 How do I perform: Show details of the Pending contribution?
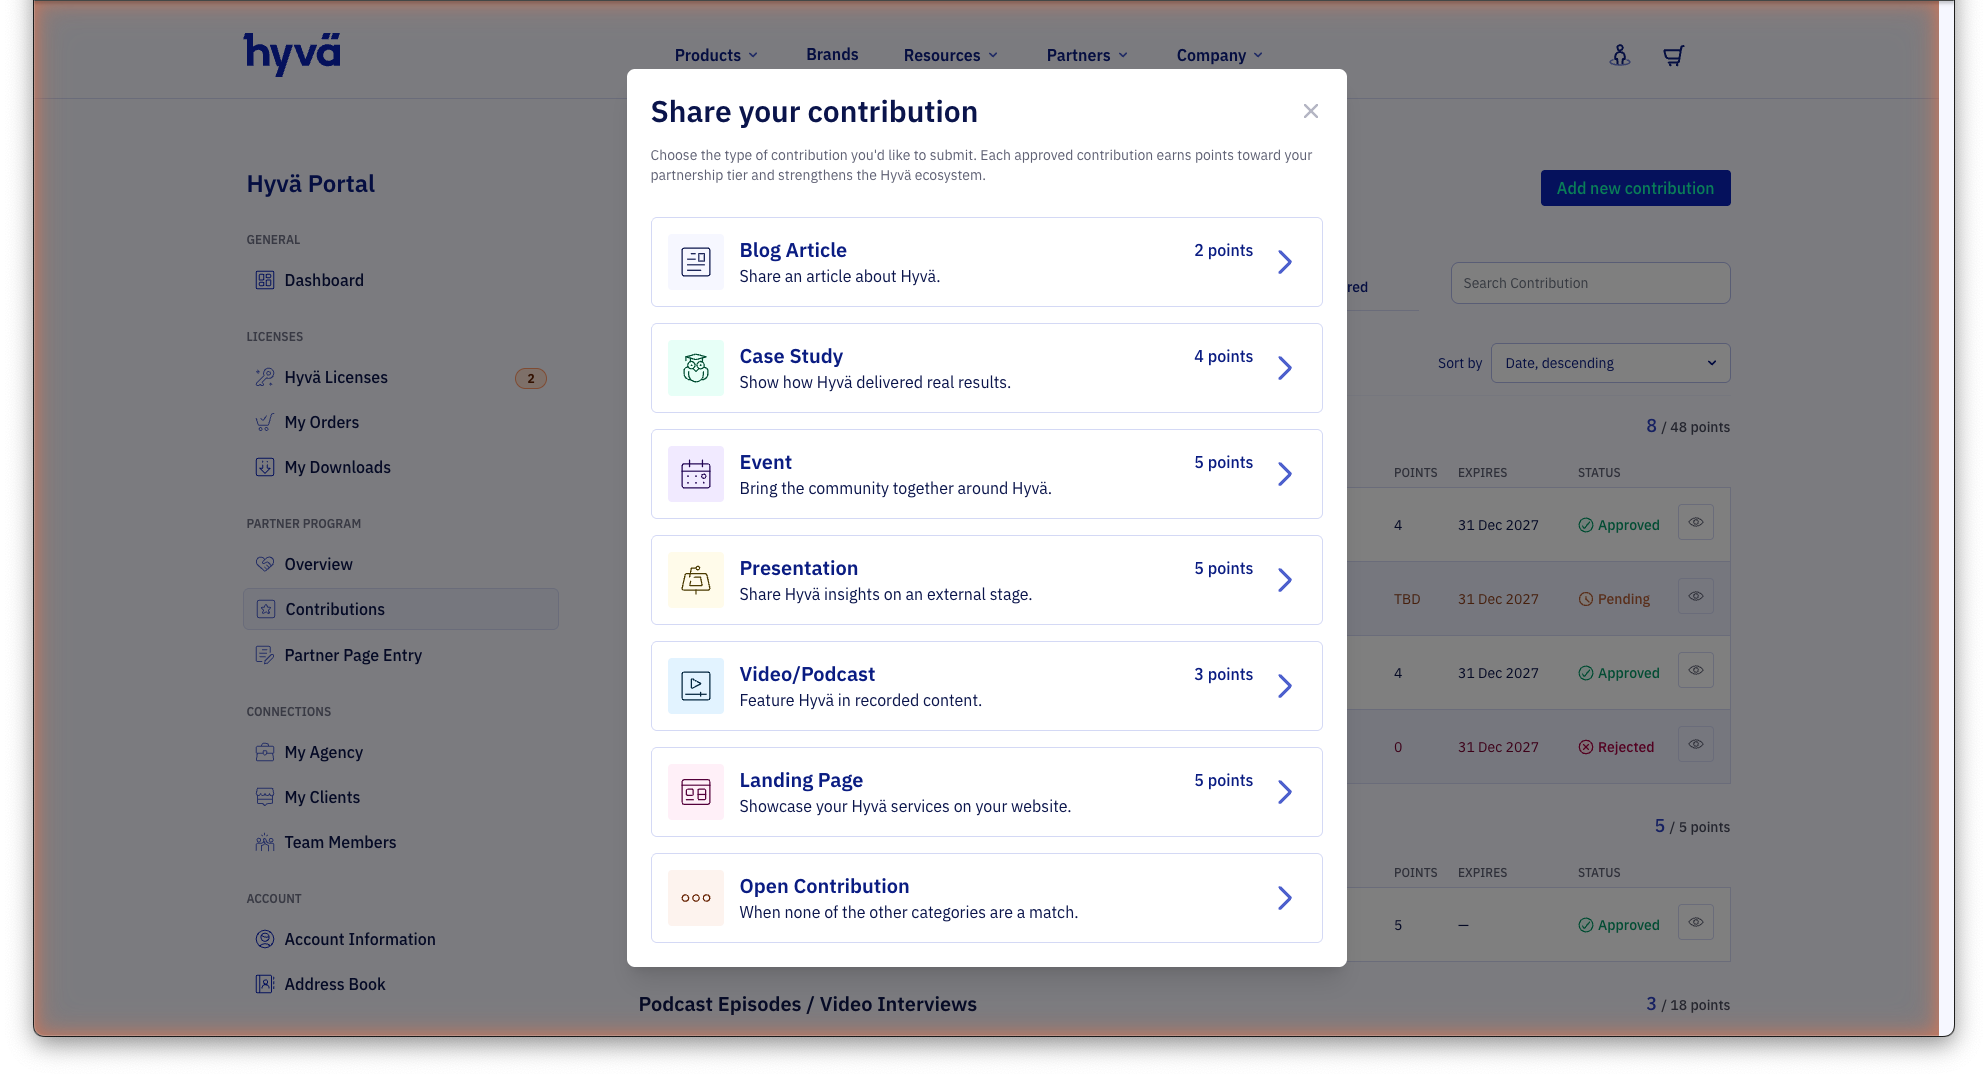(x=1695, y=596)
